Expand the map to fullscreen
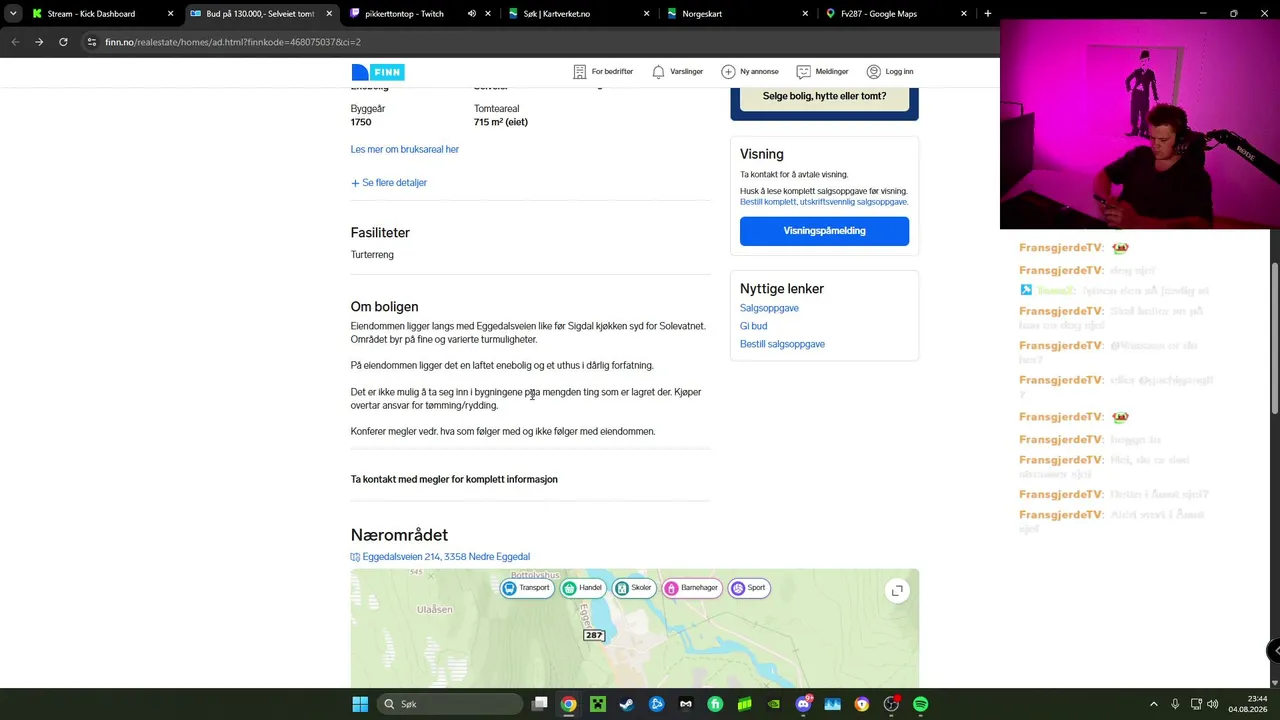Viewport: 1280px width, 720px height. click(897, 591)
